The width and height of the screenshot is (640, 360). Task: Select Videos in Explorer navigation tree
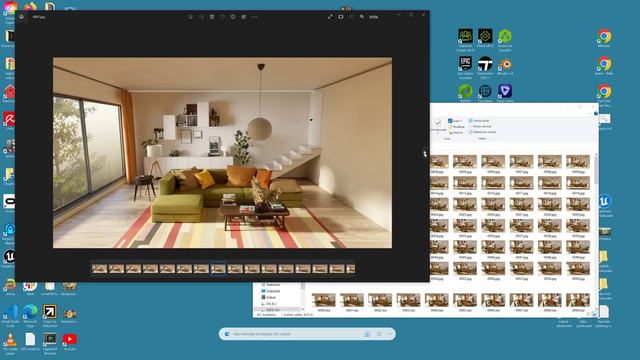269,298
